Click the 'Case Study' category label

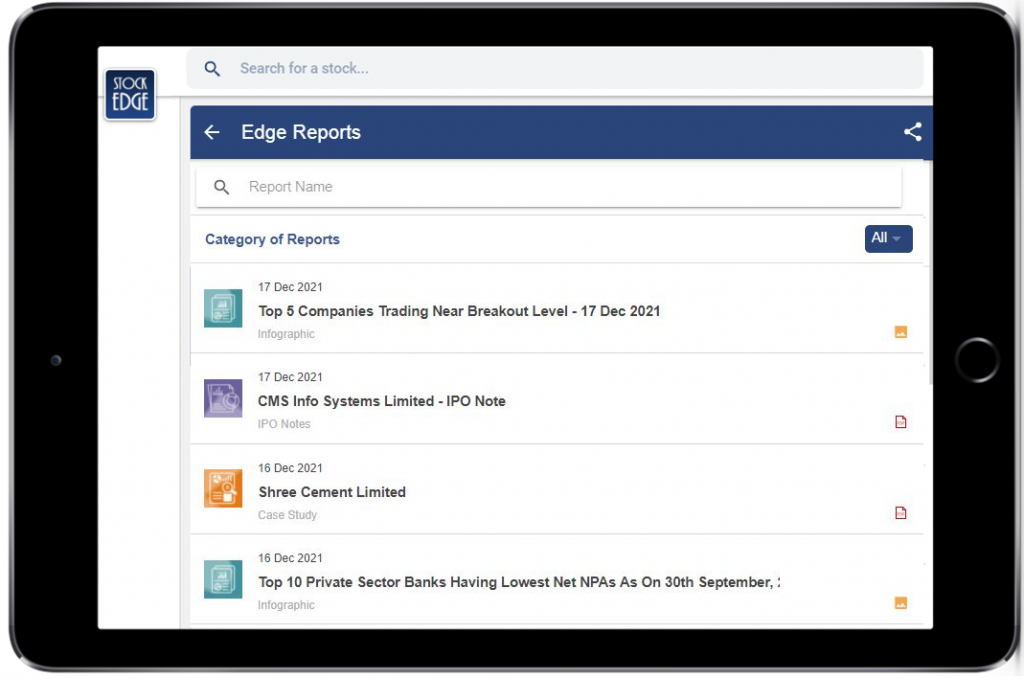click(287, 515)
